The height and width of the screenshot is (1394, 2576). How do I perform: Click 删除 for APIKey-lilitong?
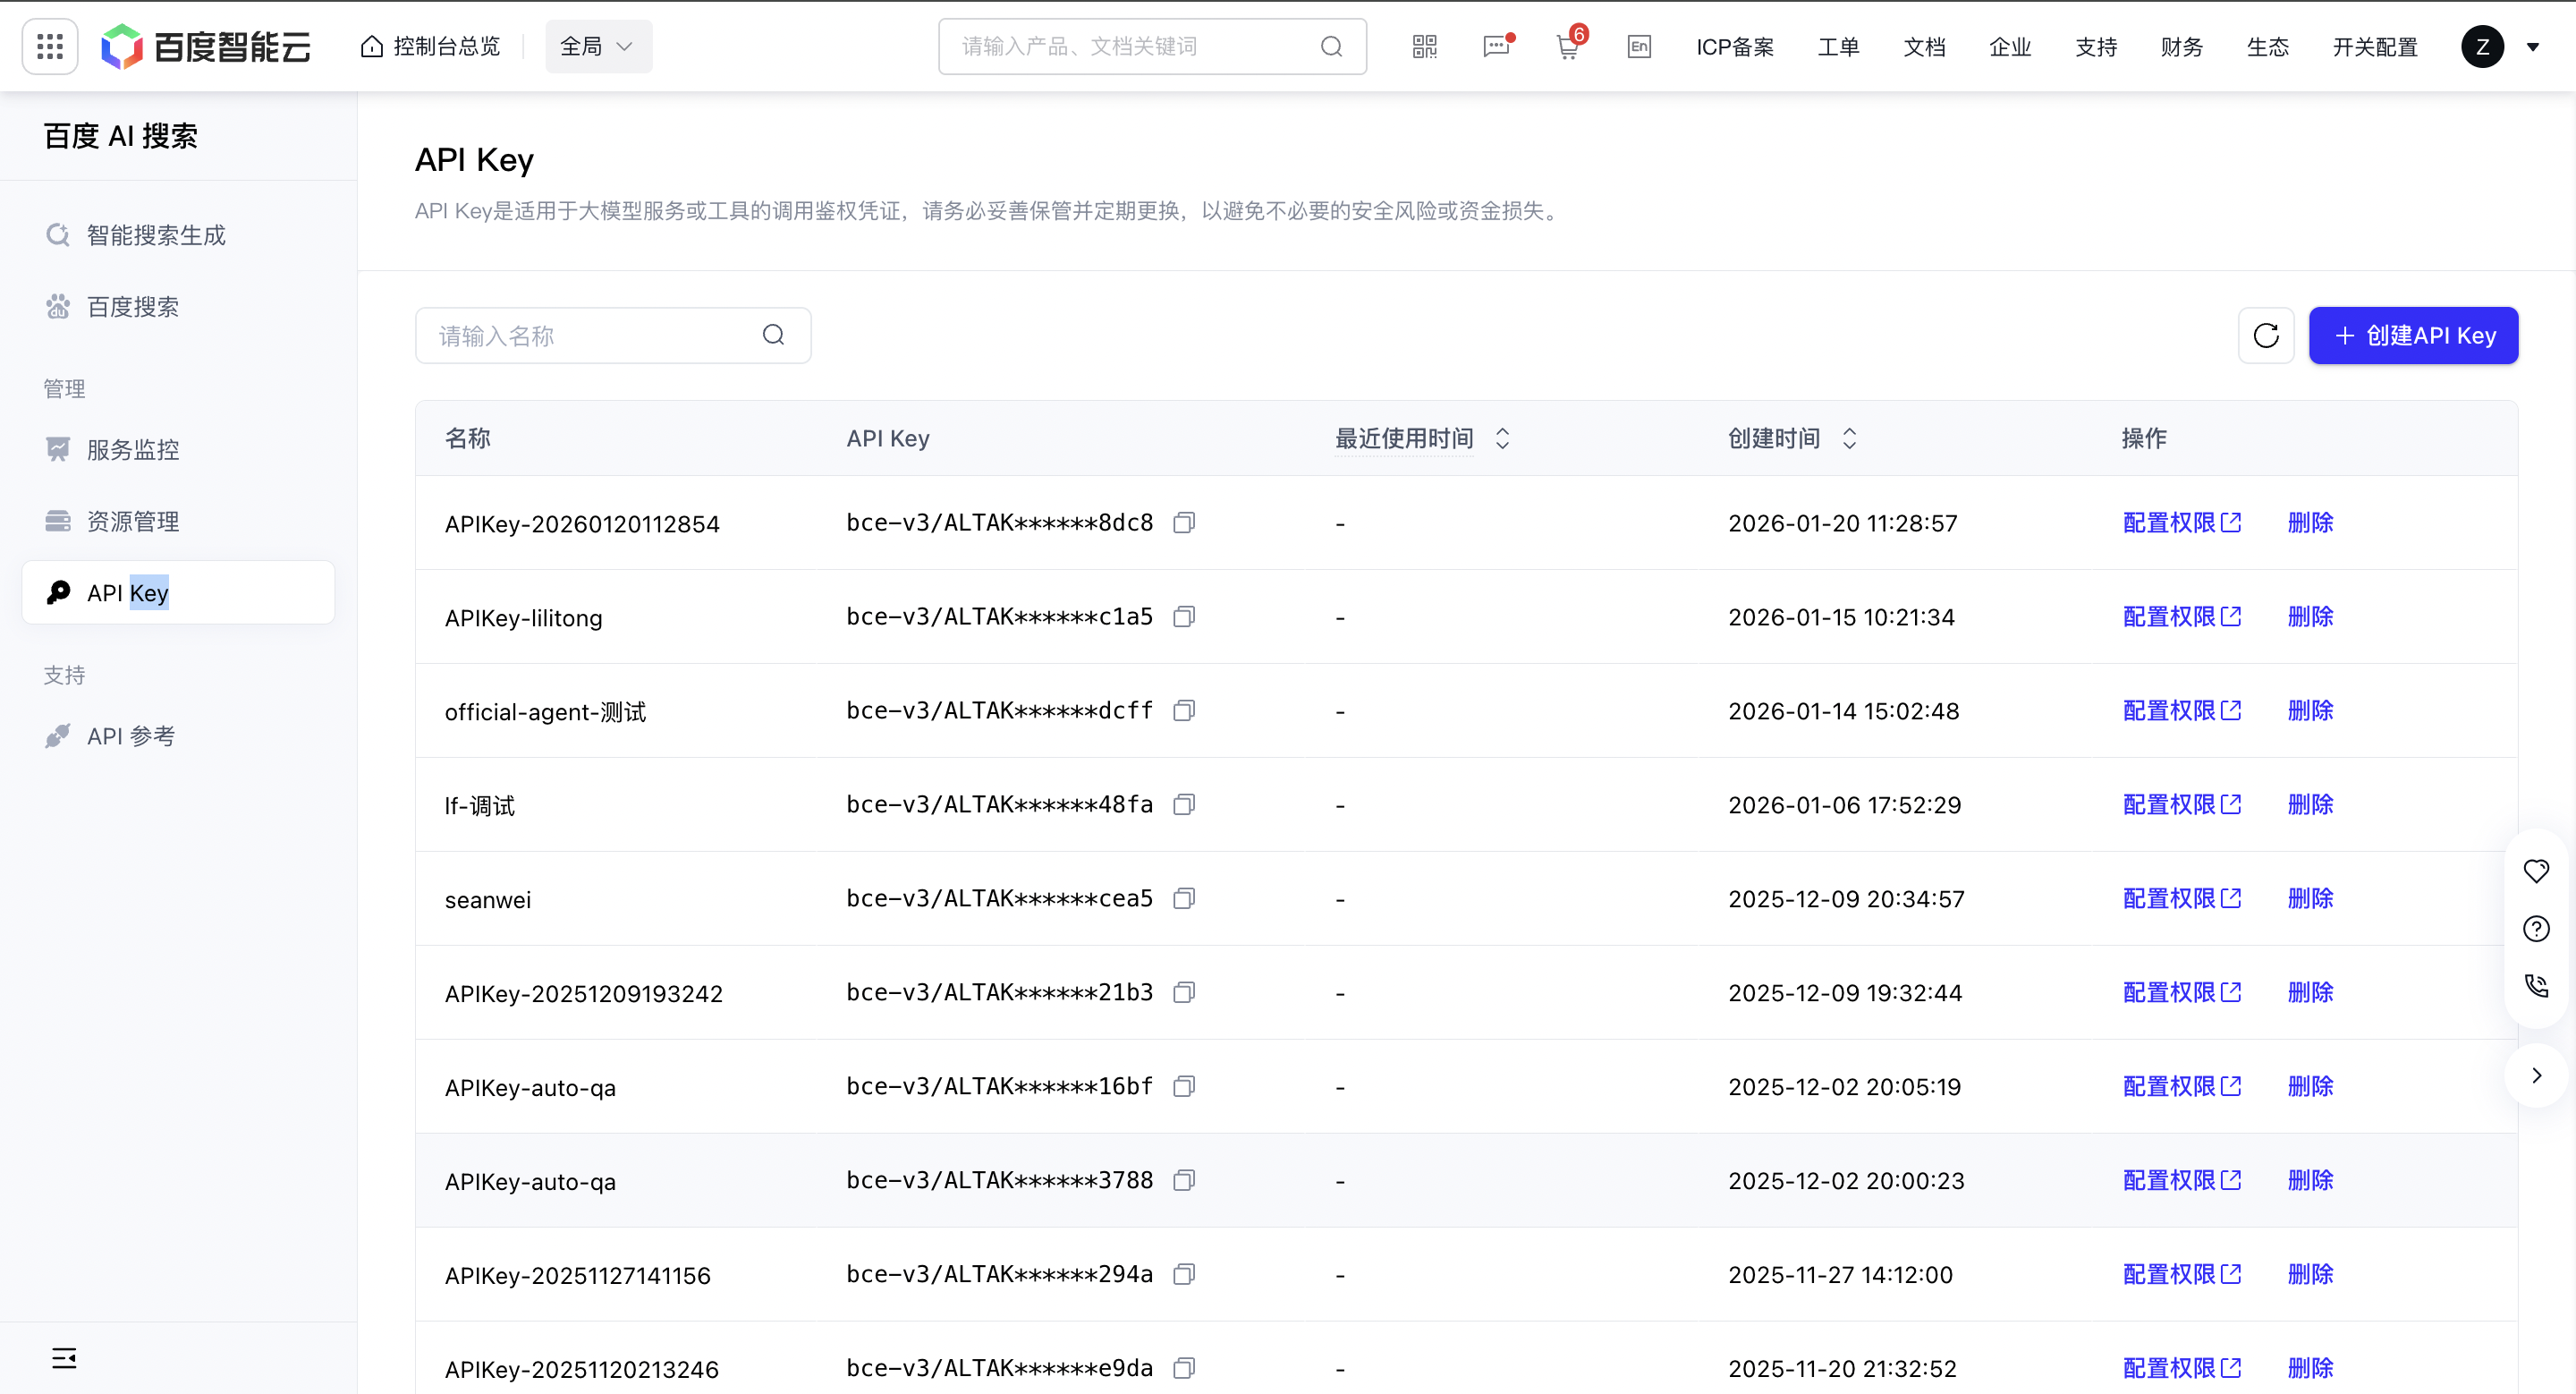pyautogui.click(x=2310, y=617)
